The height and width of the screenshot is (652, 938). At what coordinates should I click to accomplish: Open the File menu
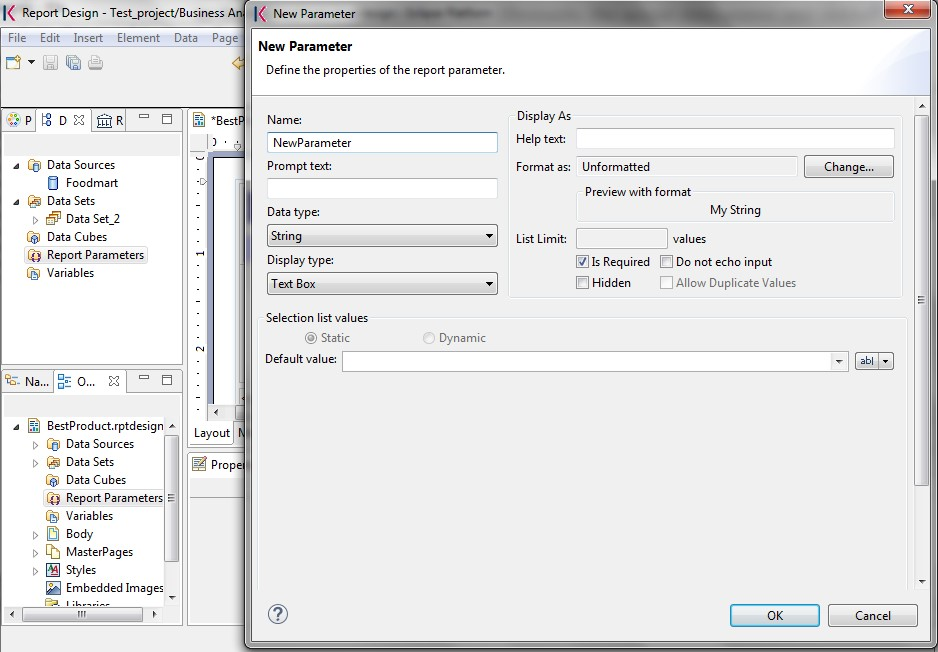coord(17,38)
